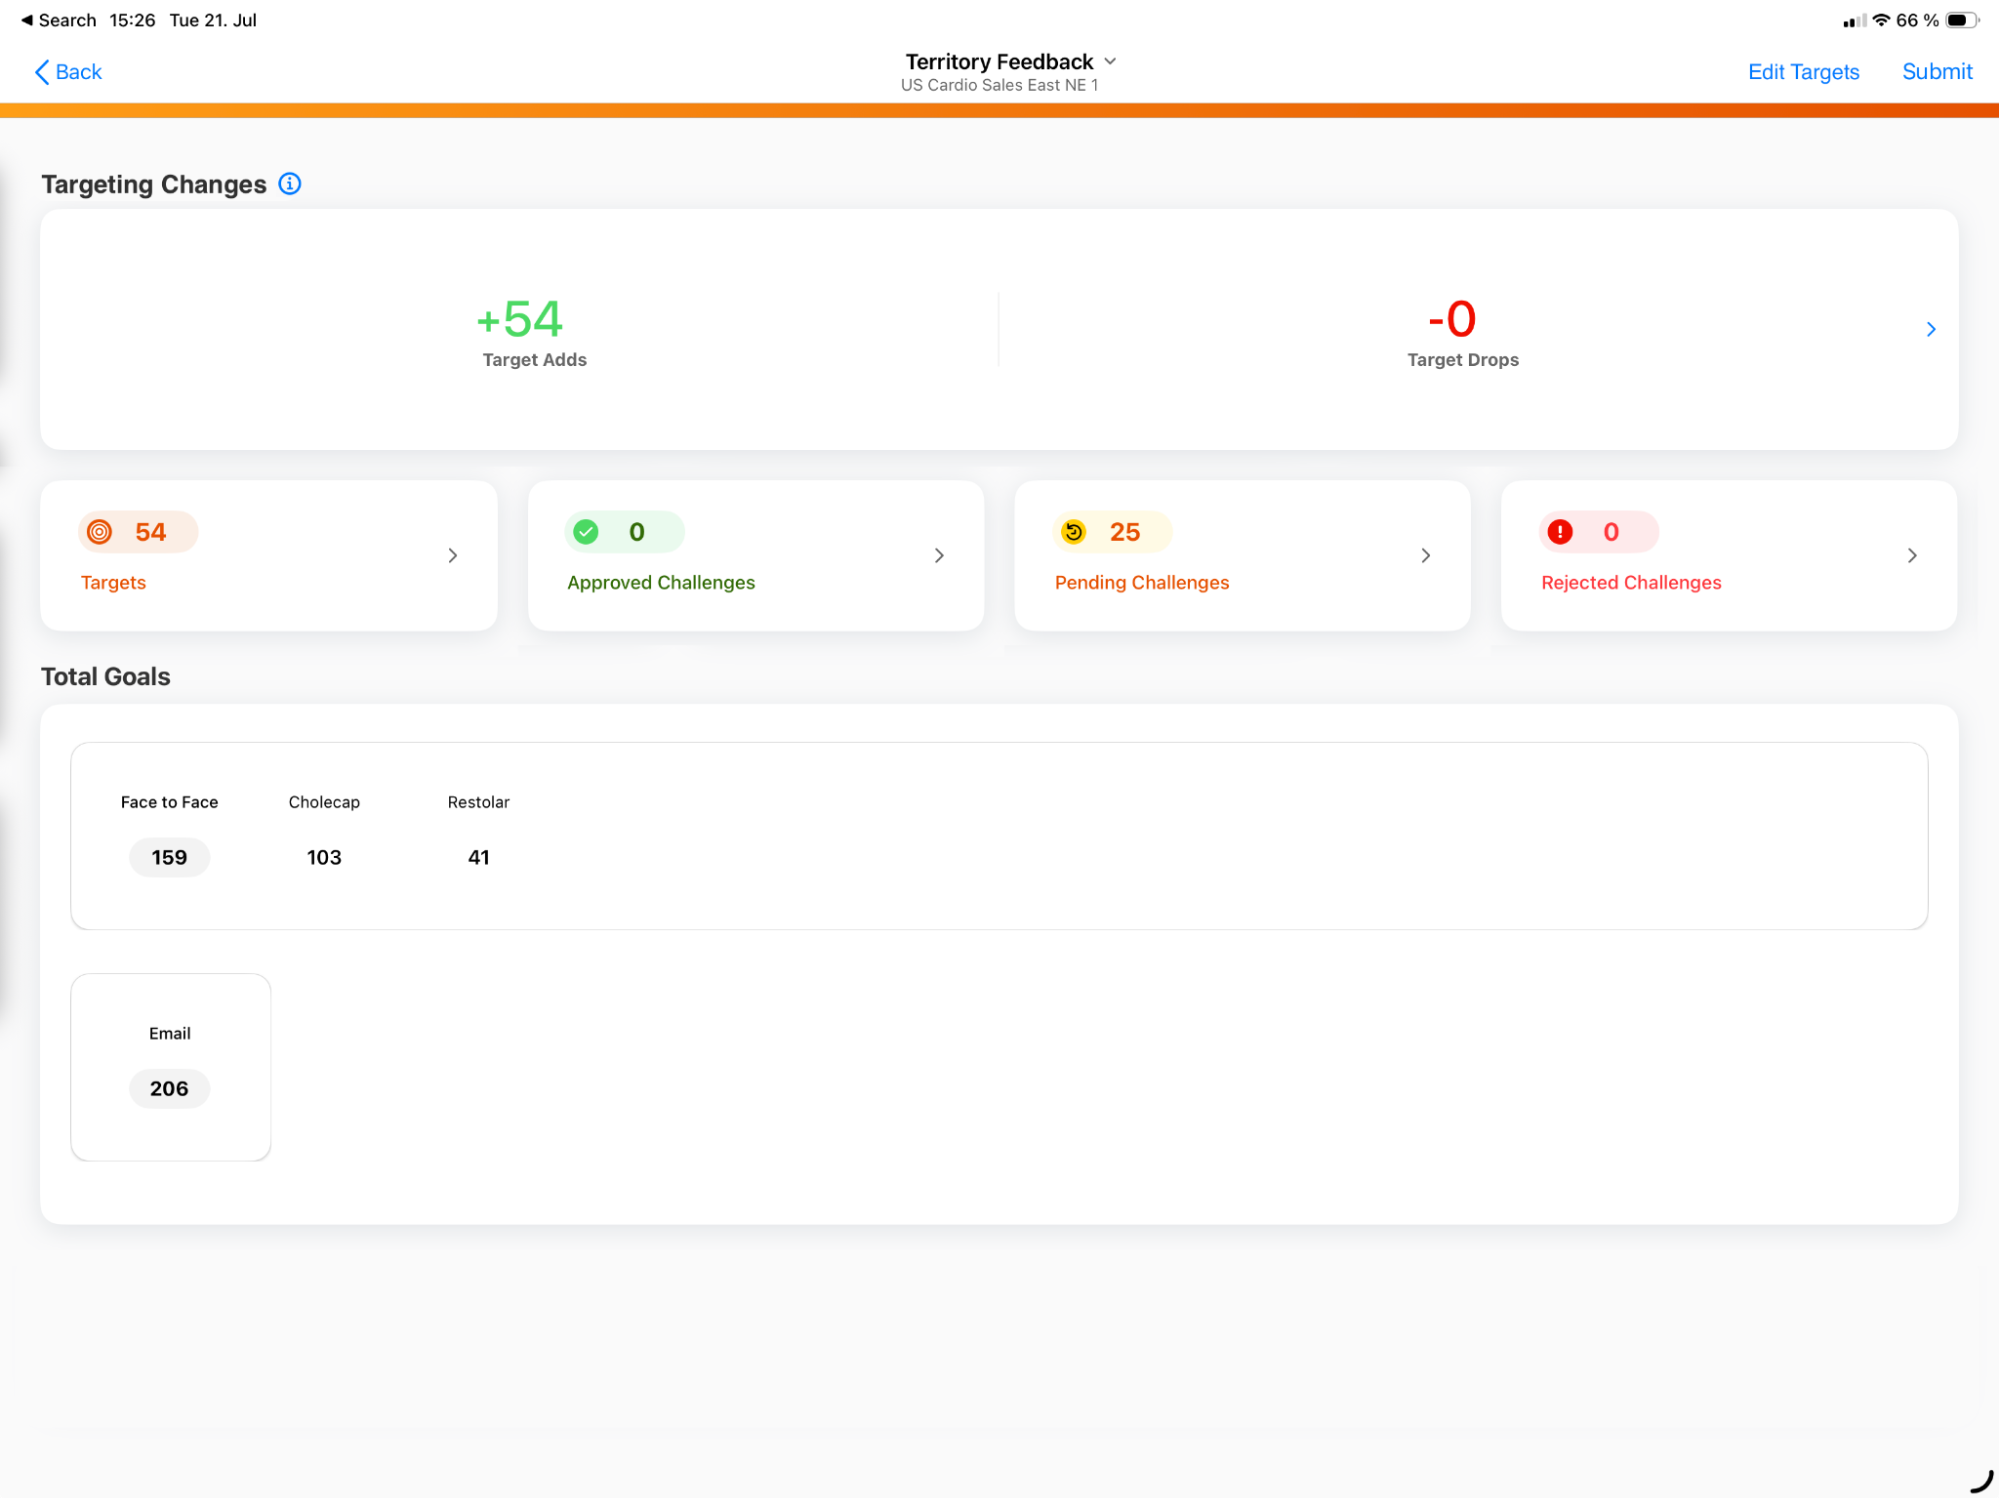Expand the Target Adds and Drops card chevron

point(1931,329)
